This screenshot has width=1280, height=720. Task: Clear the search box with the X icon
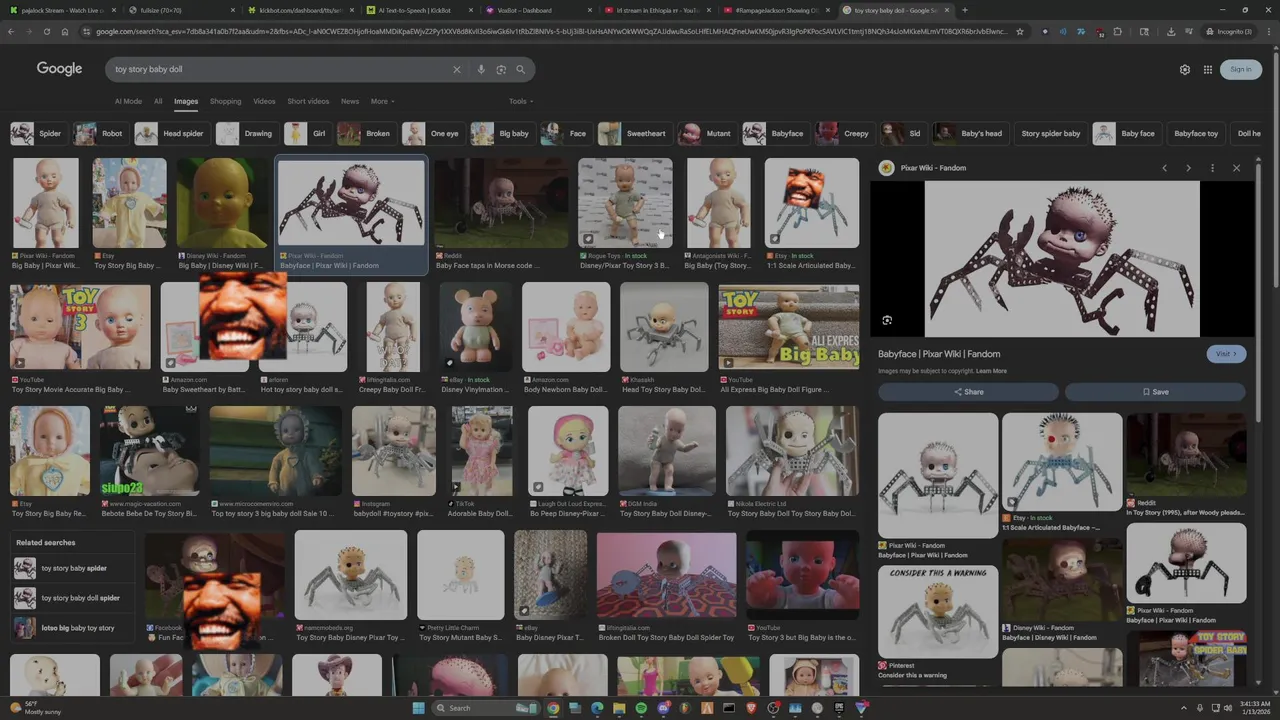pos(457,70)
